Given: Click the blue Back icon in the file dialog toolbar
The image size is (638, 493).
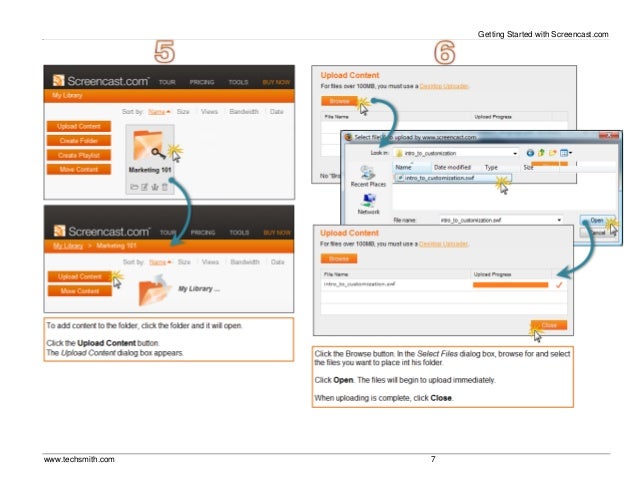Looking at the screenshot, I should 530,153.
